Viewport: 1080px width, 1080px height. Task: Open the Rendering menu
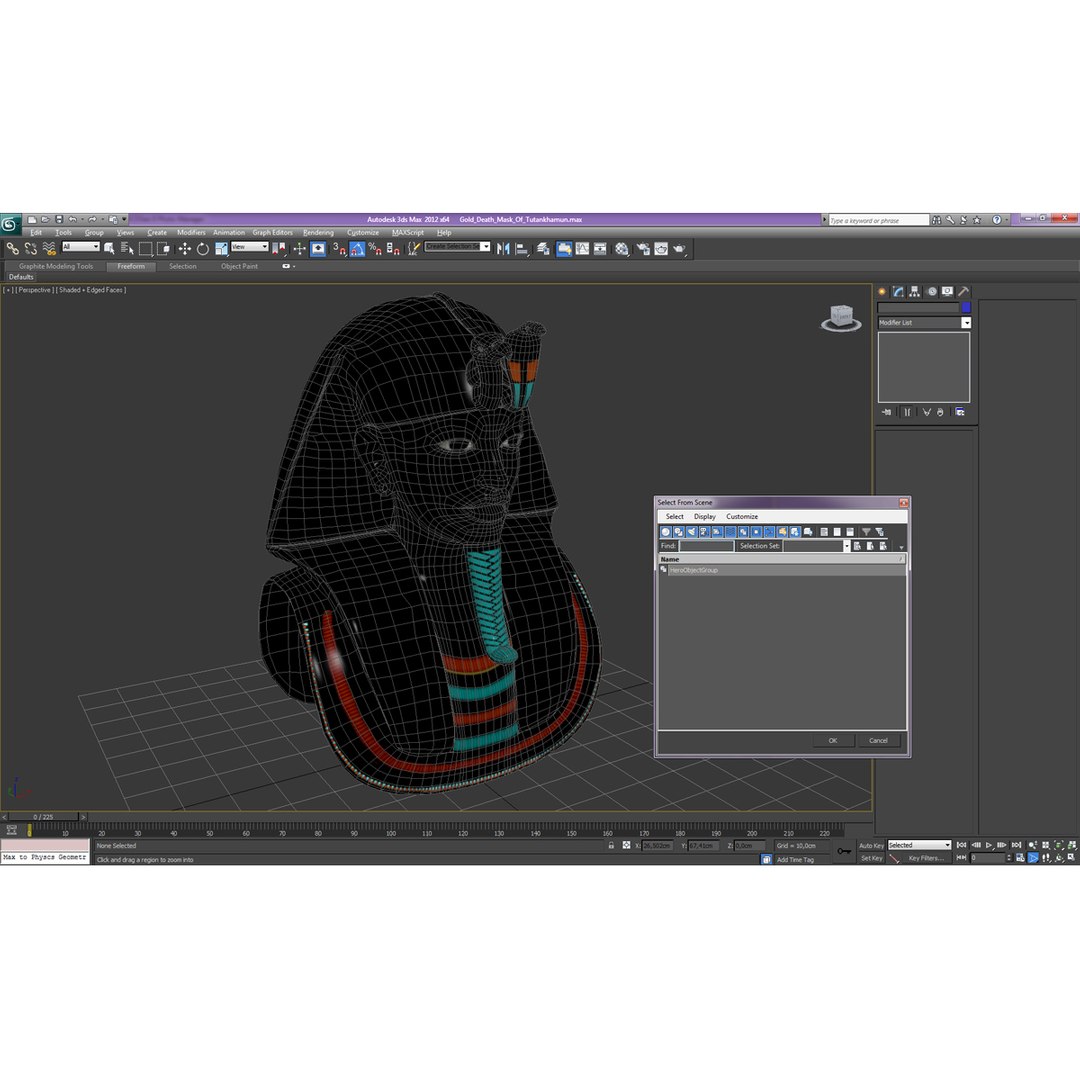click(318, 233)
